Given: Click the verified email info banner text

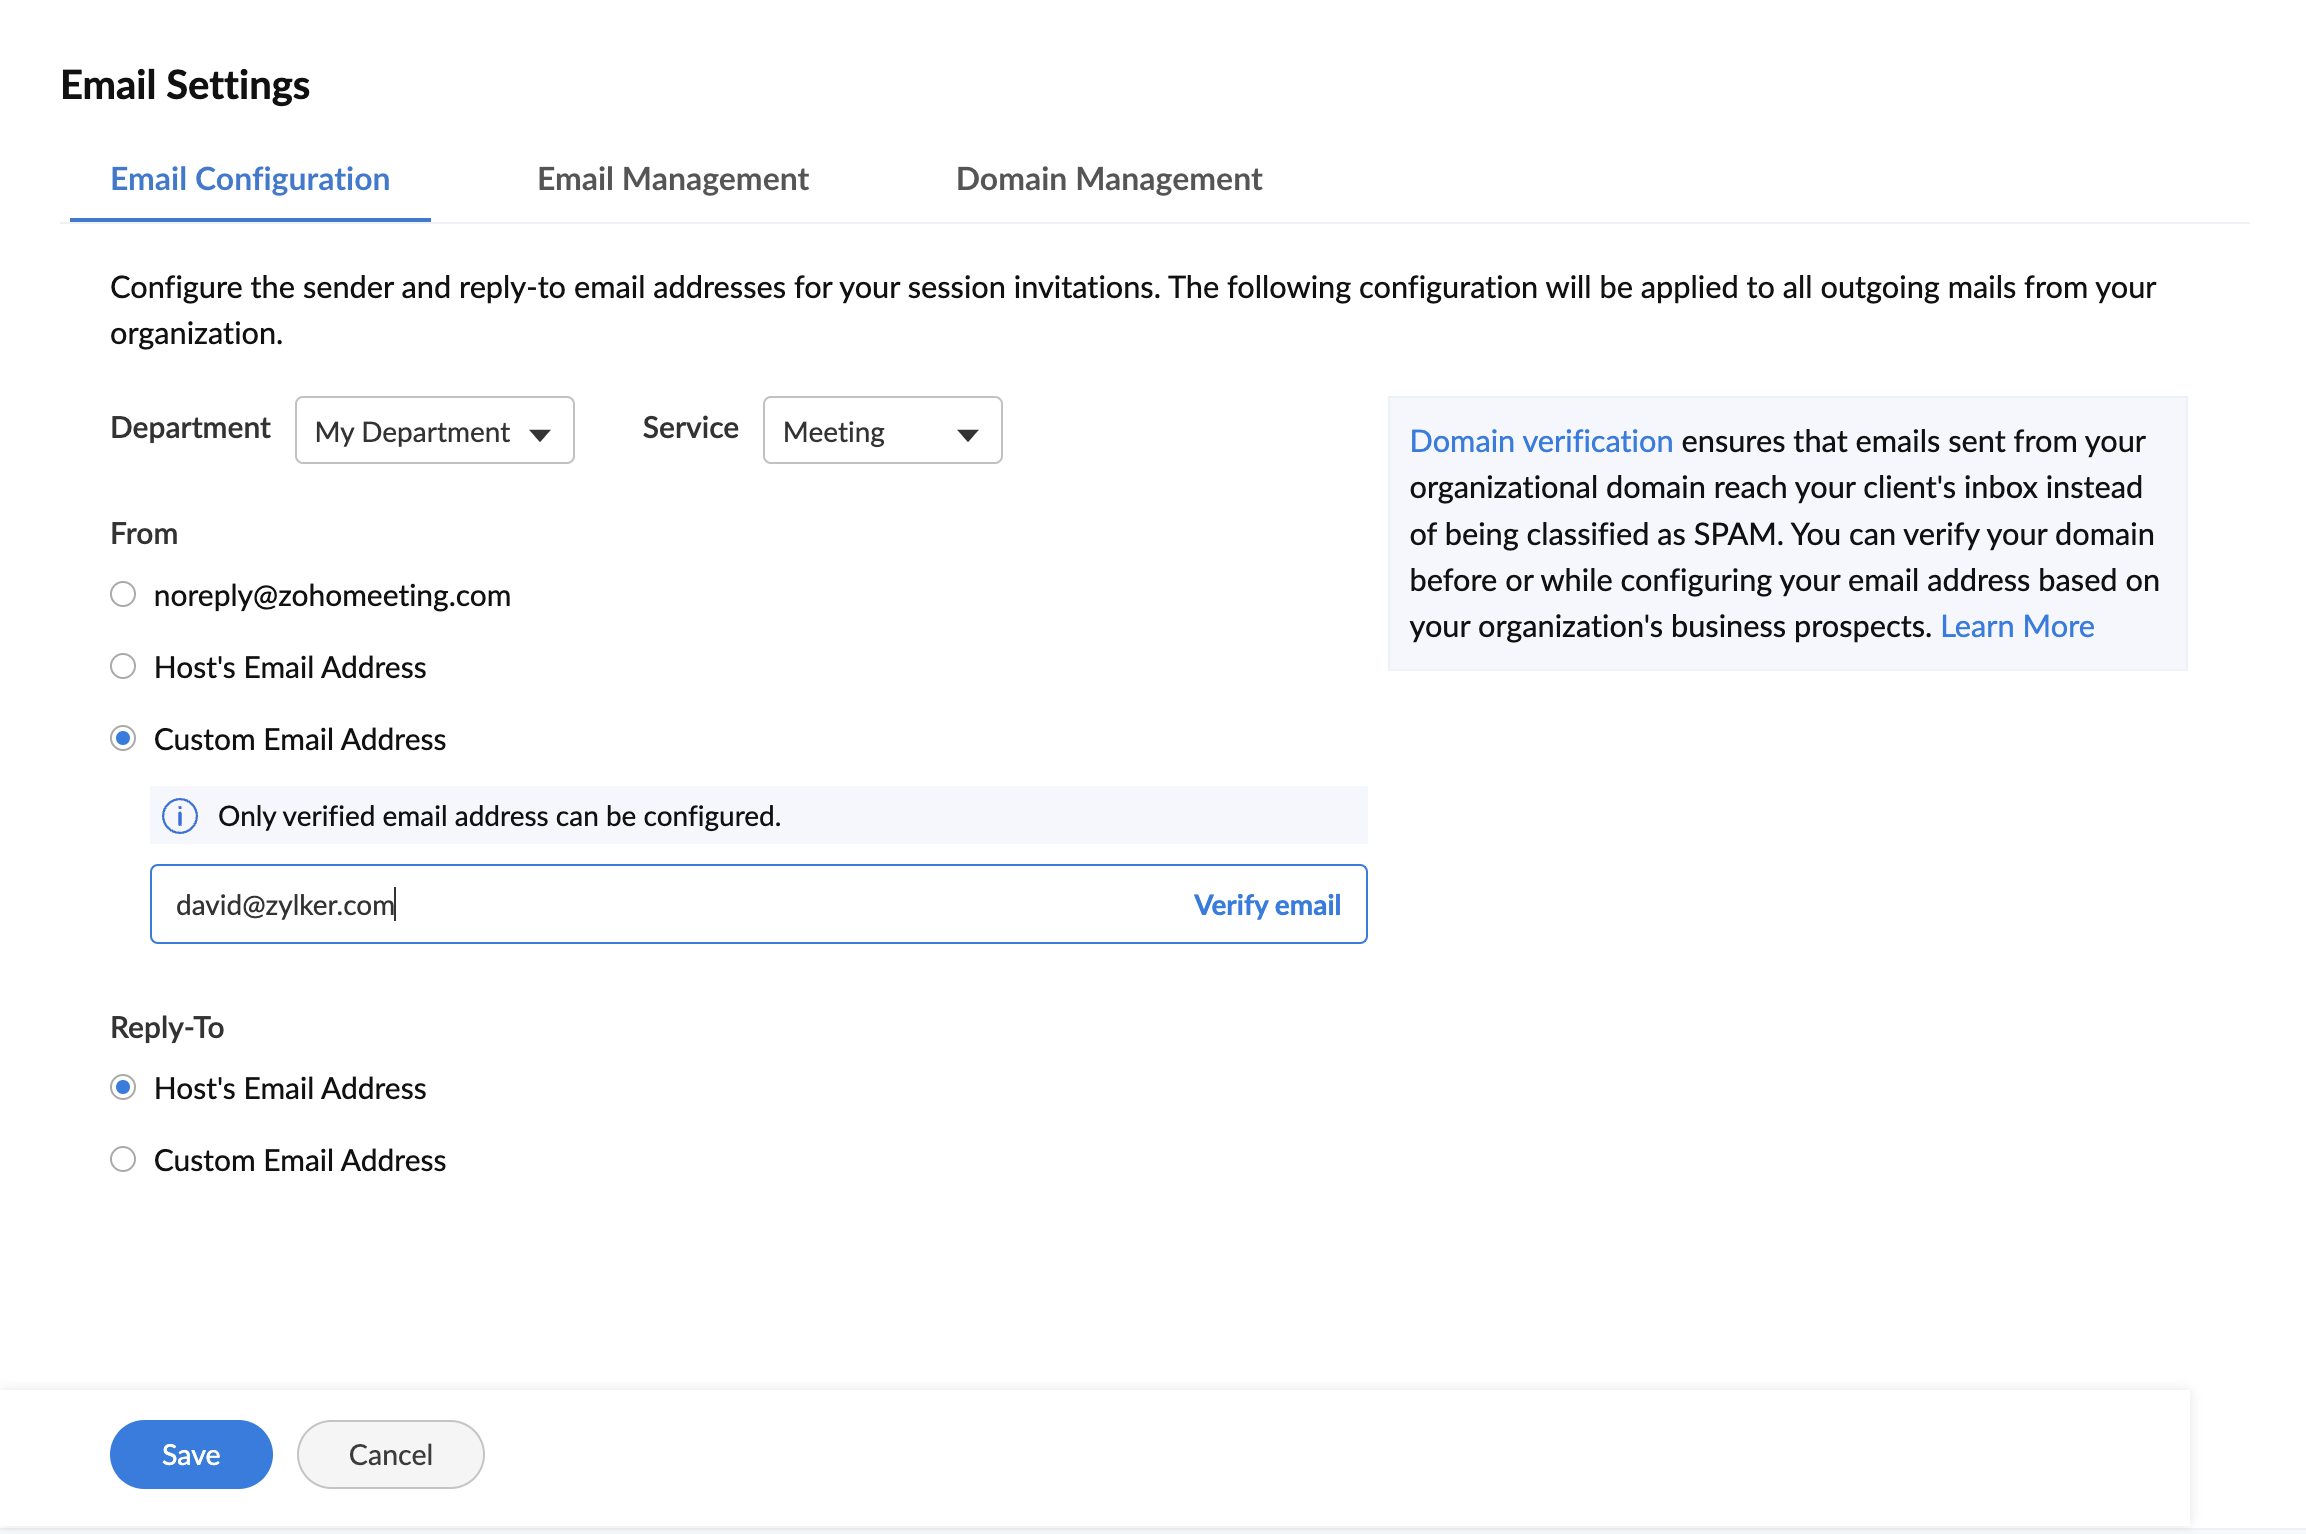Looking at the screenshot, I should pos(500,816).
